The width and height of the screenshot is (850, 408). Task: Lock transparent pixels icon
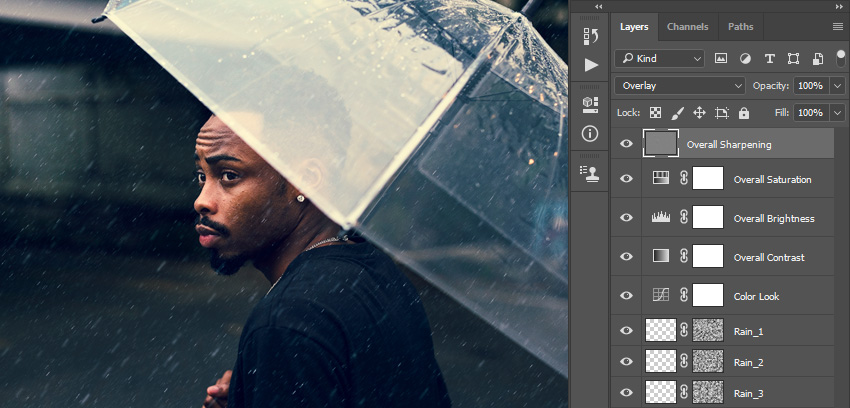click(655, 113)
